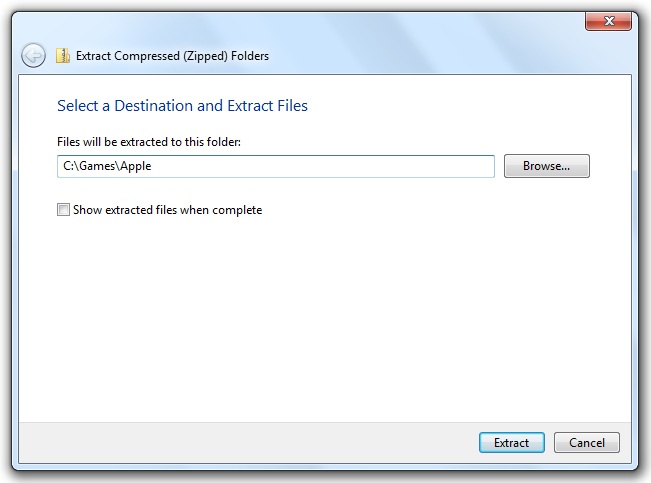
Task: Click the 'Apple' word in destination path
Action: pos(136,166)
